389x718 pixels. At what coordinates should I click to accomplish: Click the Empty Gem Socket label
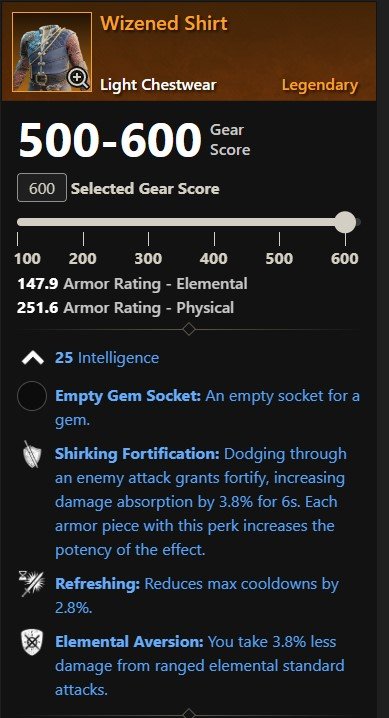(128, 396)
